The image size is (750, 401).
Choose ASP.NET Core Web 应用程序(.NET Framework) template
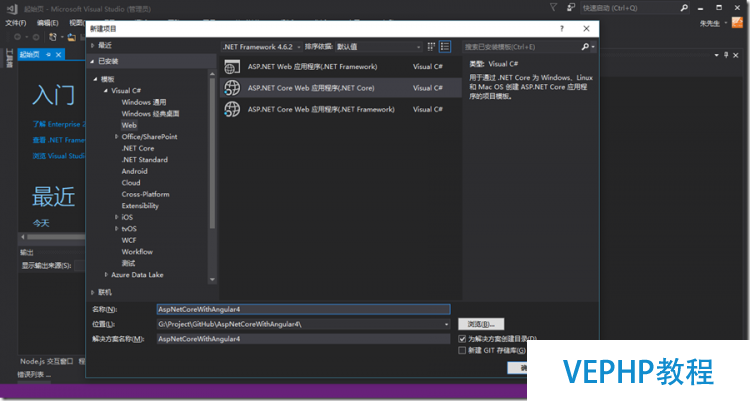click(341, 110)
